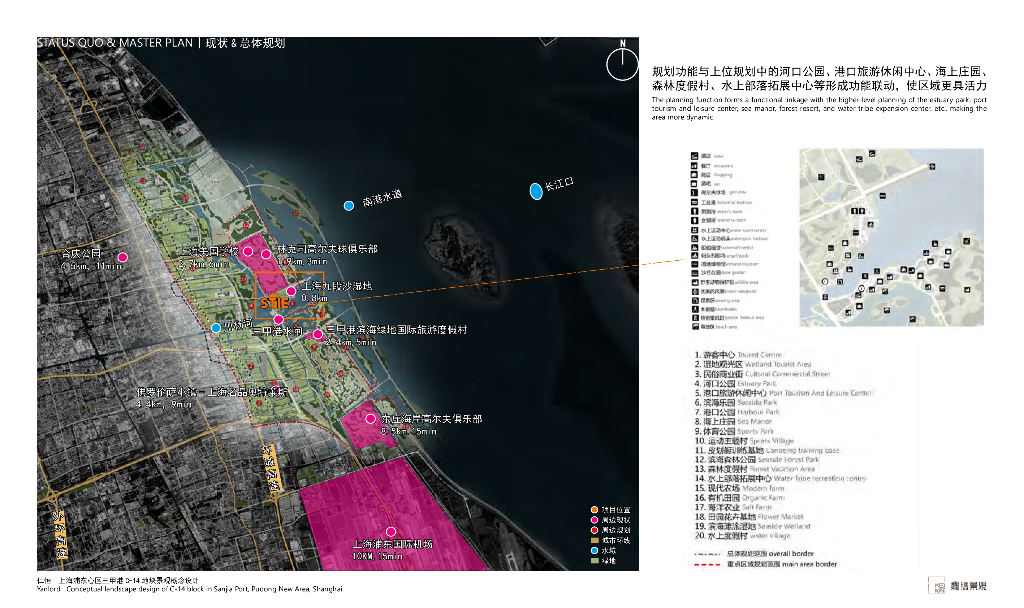The image size is (1024, 608).
Task: Click '10. Sports Village' list entry
Action: [744, 441]
